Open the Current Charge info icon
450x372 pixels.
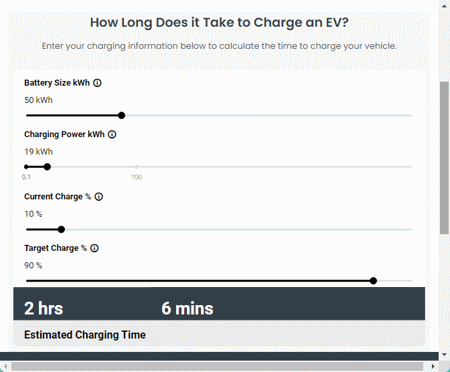point(99,197)
